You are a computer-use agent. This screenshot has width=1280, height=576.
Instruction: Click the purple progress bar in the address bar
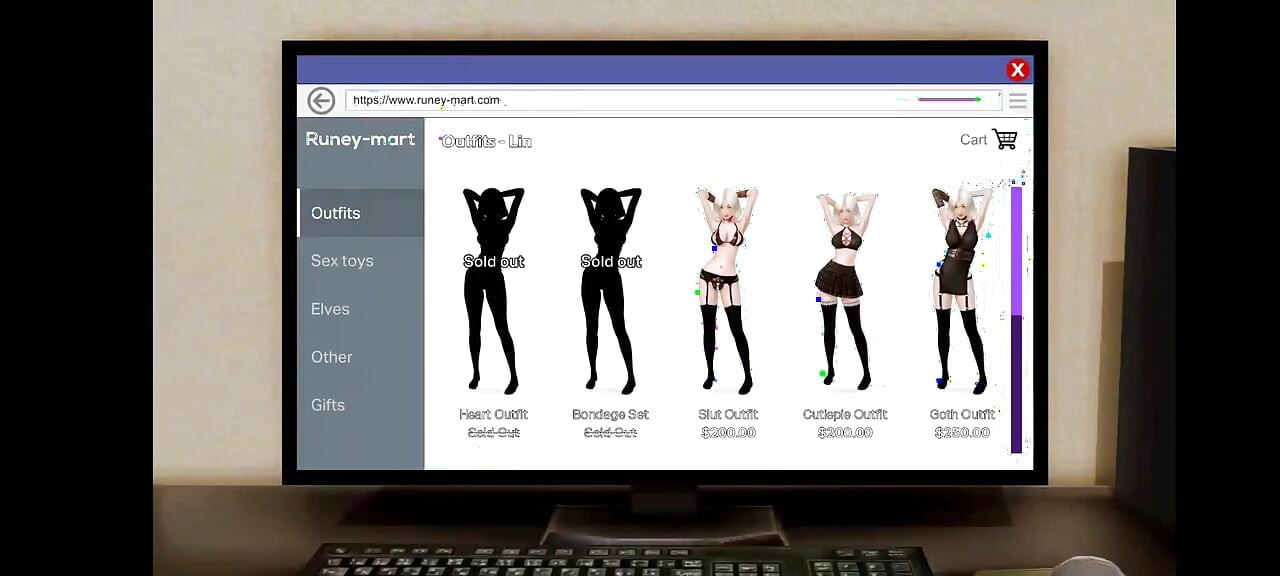click(x=948, y=100)
